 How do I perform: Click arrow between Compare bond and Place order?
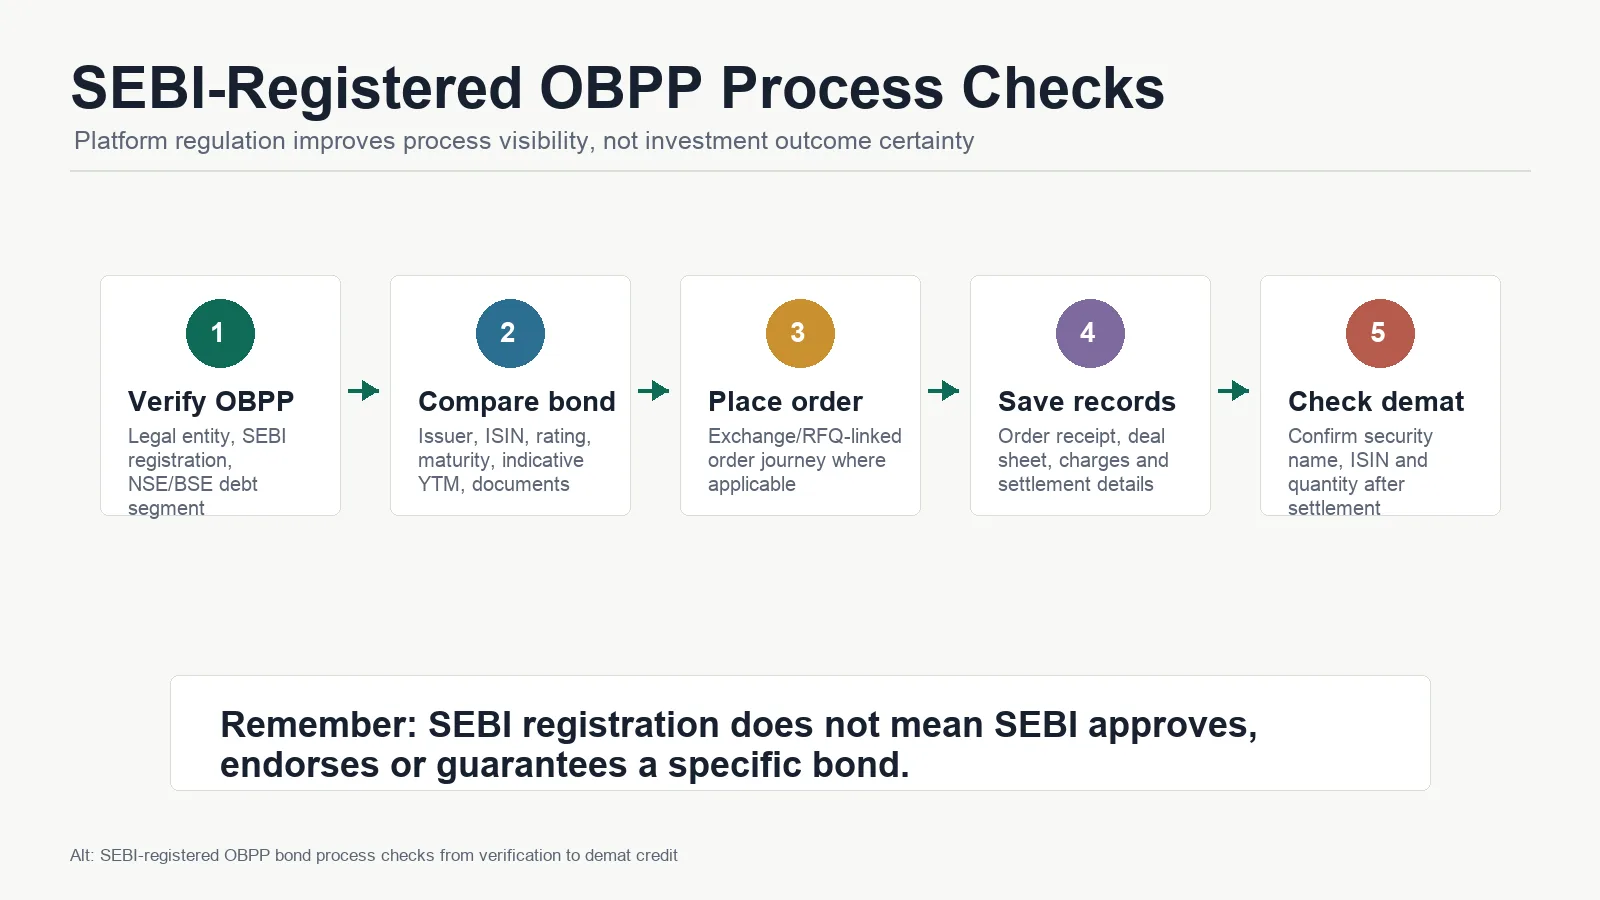[654, 390]
